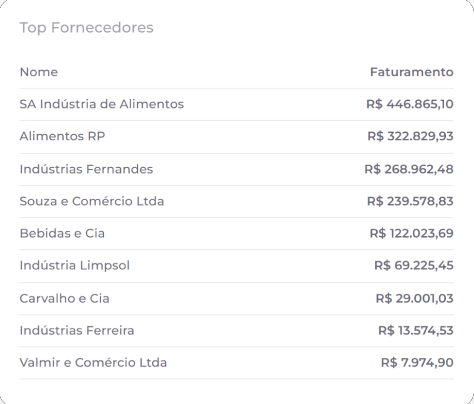Open the Indústria Limpsol row
Viewport: 474px width, 404px height.
(236, 266)
